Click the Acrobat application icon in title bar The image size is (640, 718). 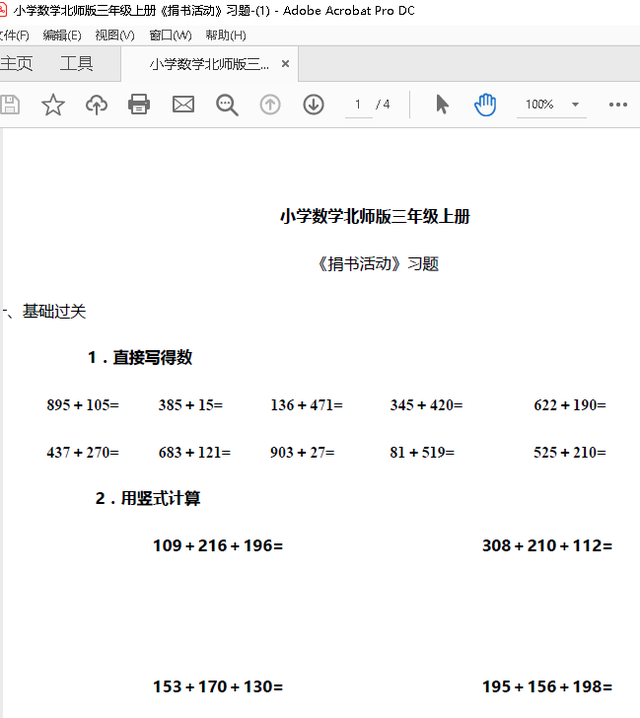click(3, 10)
